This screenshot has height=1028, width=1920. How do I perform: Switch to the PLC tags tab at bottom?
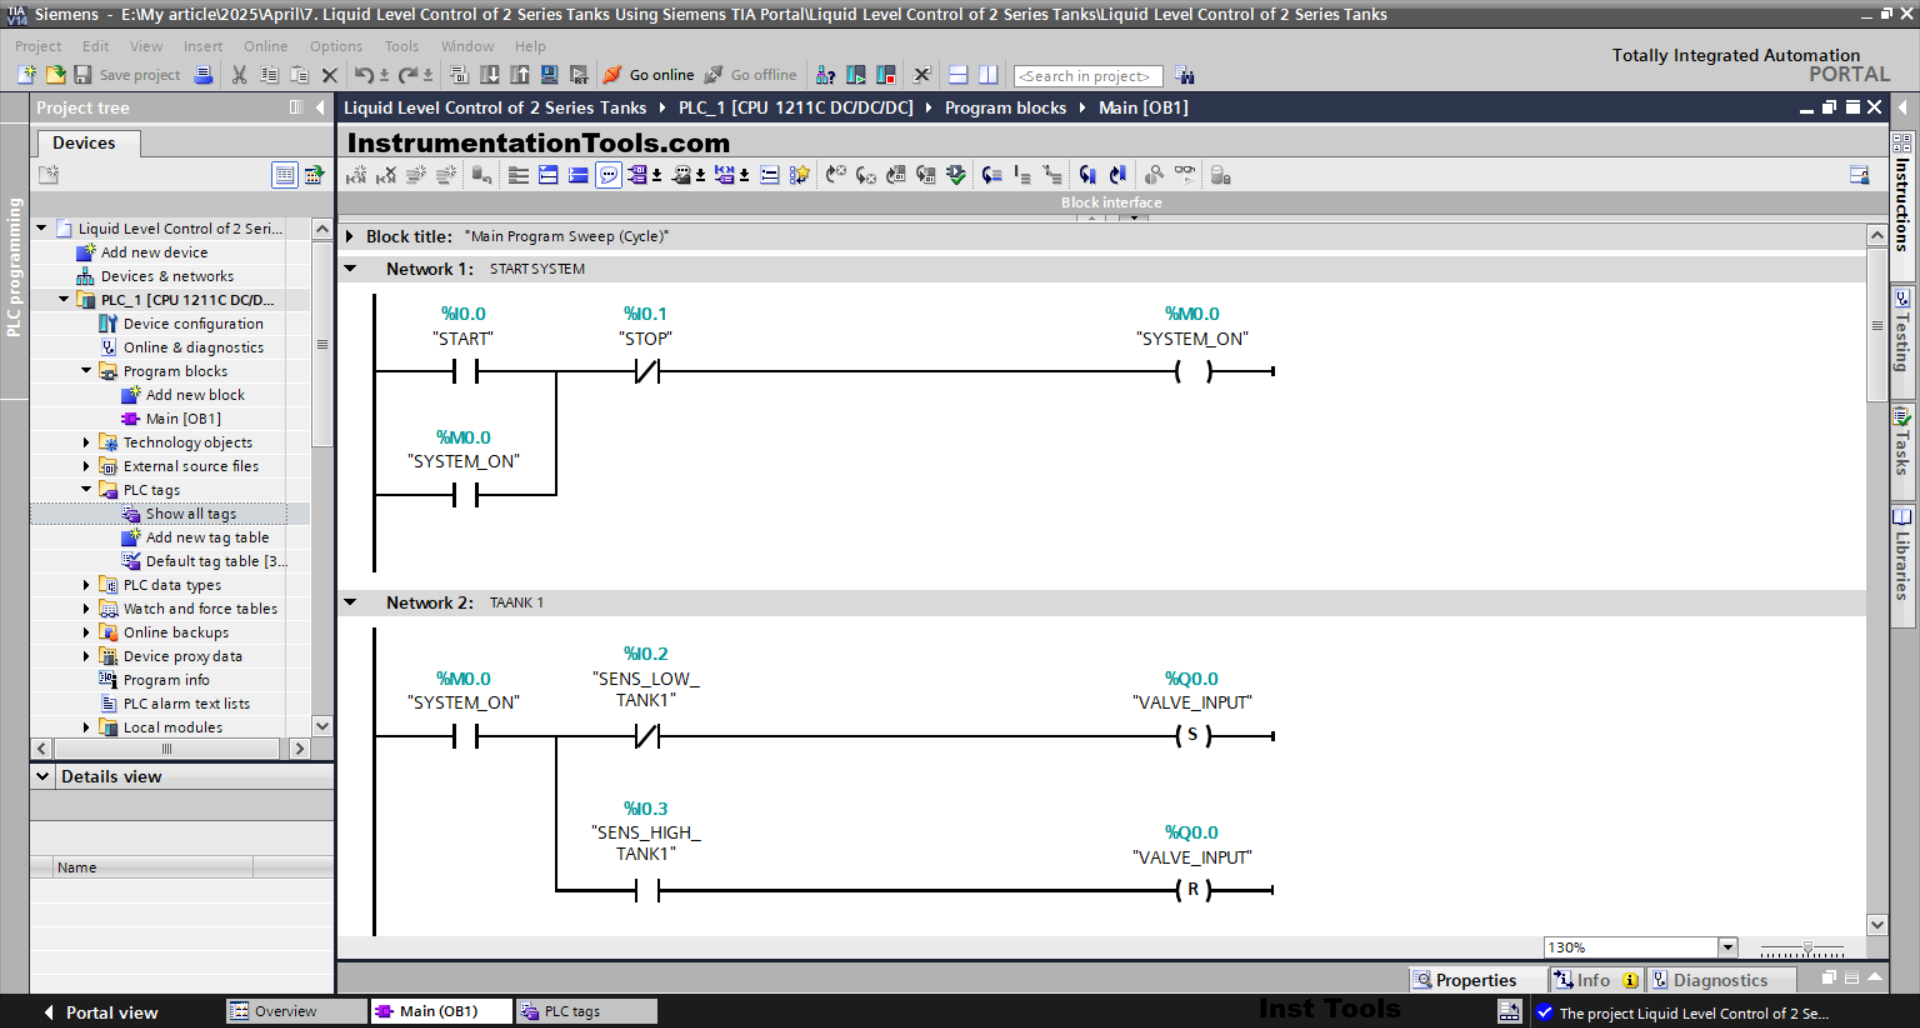[585, 1011]
